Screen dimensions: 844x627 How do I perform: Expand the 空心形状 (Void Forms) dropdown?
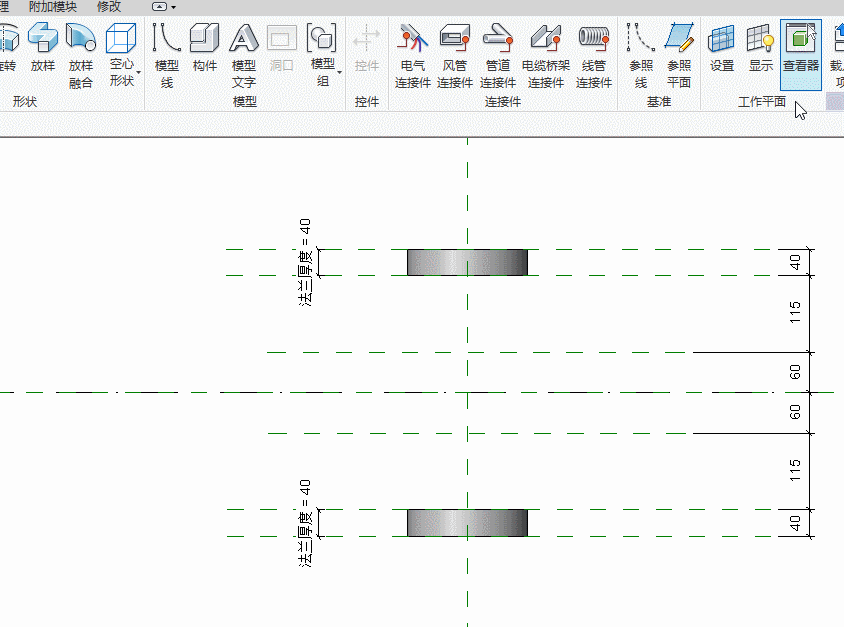123,72
